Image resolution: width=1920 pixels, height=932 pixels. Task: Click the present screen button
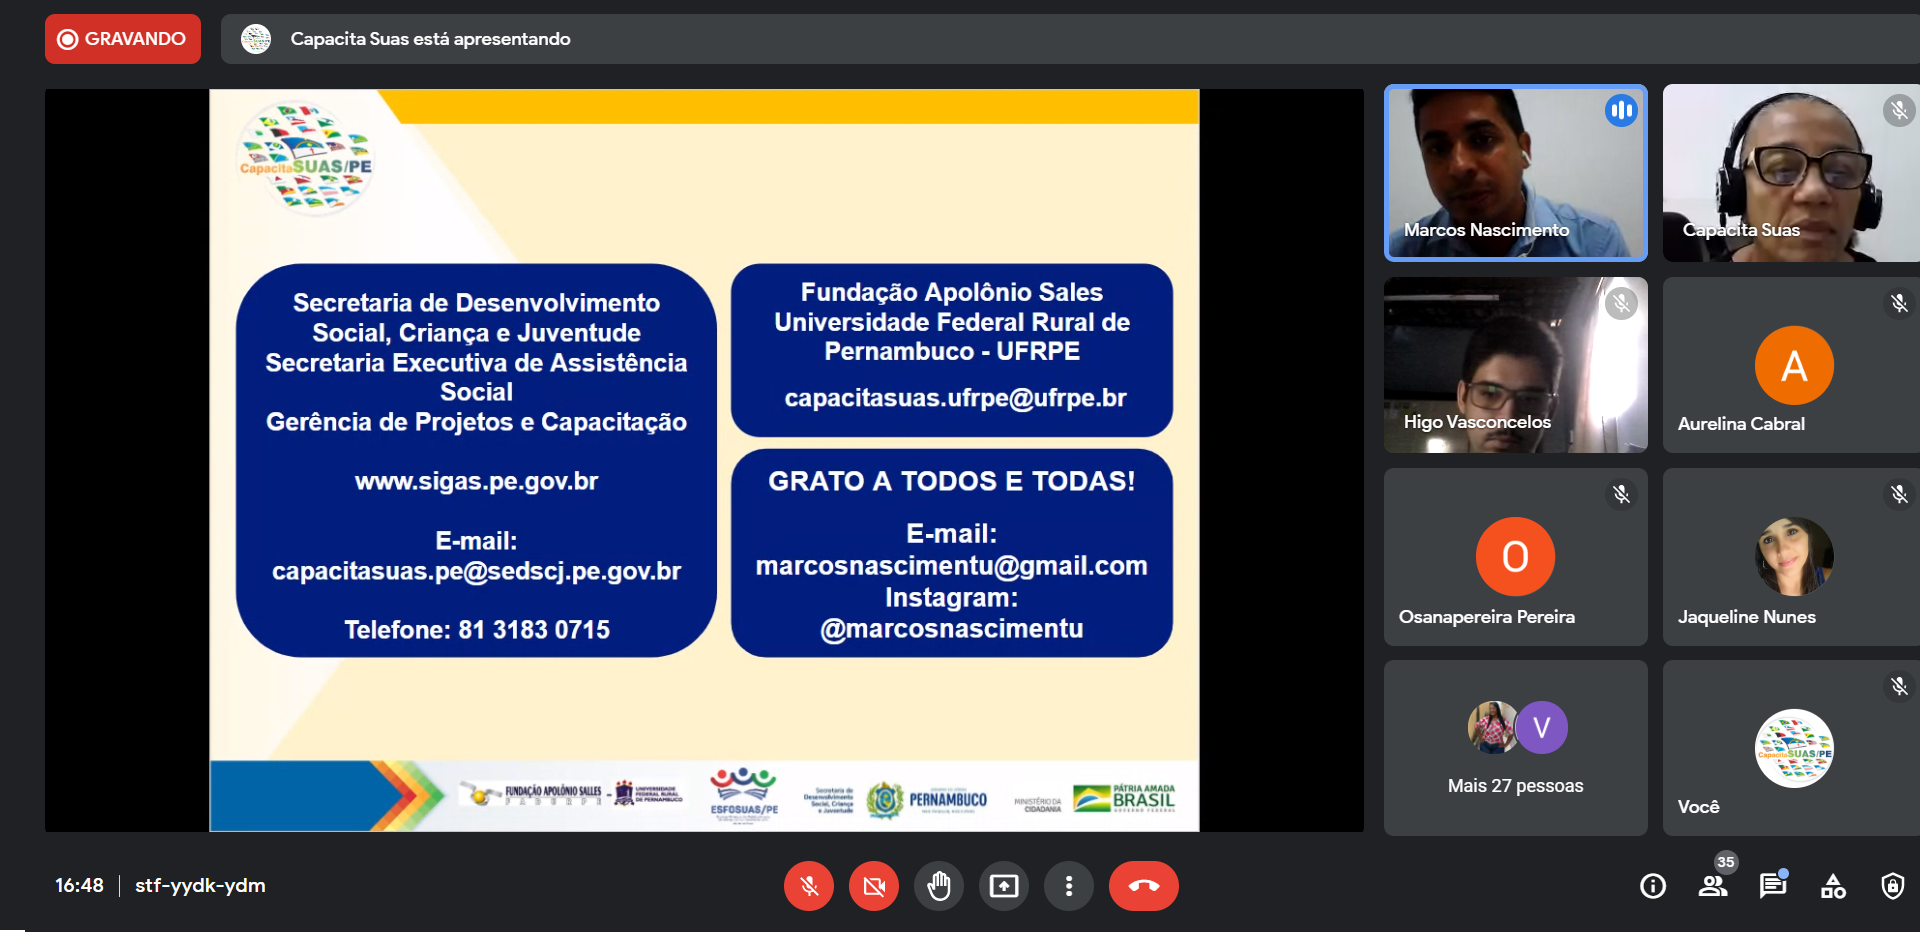click(x=1004, y=886)
